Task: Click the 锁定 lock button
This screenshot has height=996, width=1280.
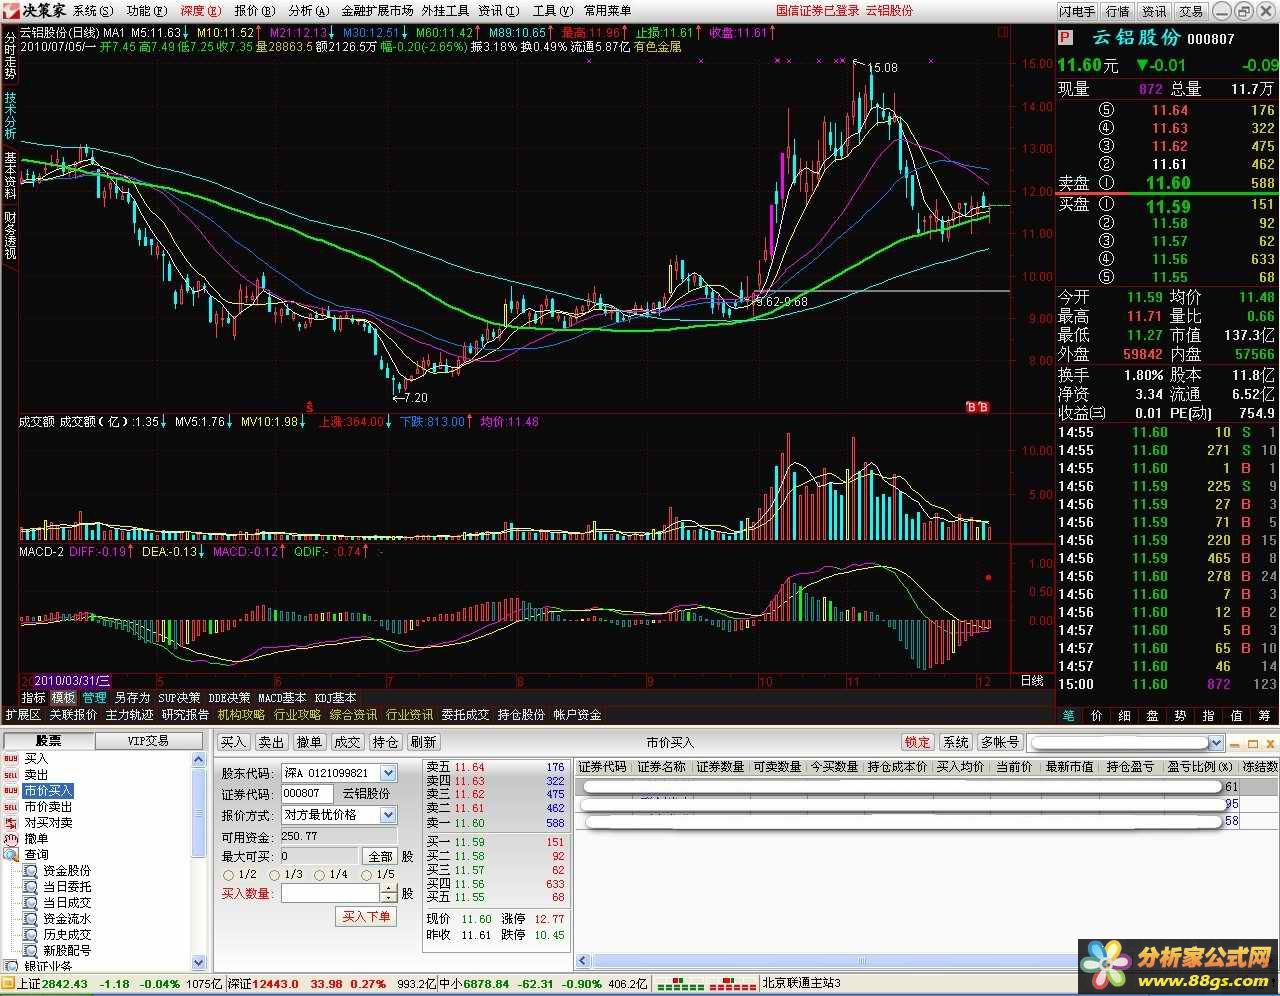Action: point(917,742)
